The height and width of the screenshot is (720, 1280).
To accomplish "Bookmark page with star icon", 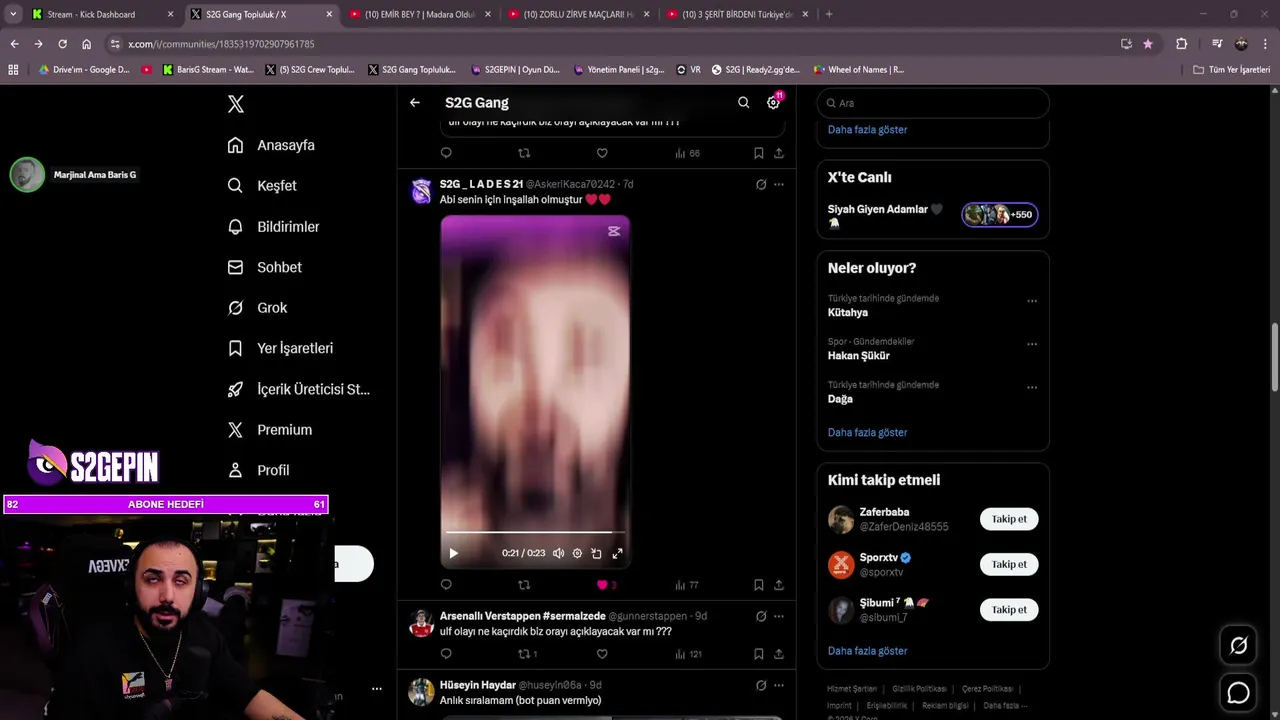I will point(1147,44).
